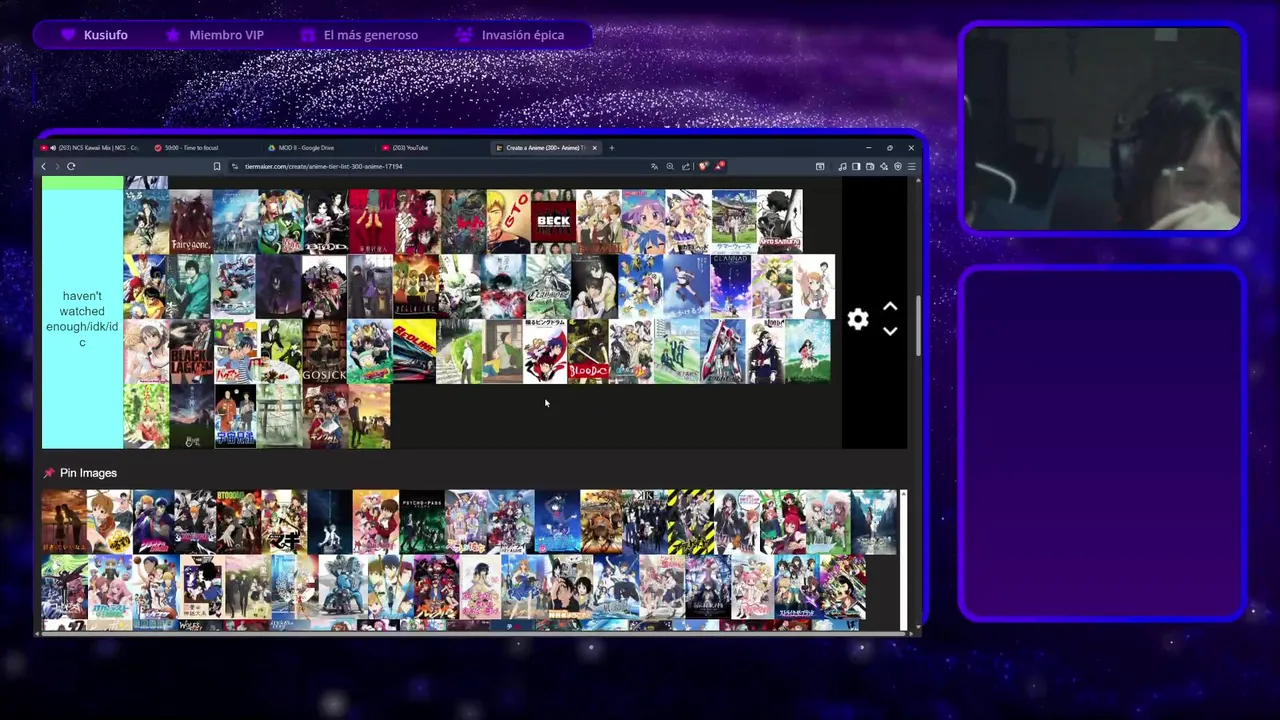
Task: Open the Brave Wallet icon
Action: 870,166
